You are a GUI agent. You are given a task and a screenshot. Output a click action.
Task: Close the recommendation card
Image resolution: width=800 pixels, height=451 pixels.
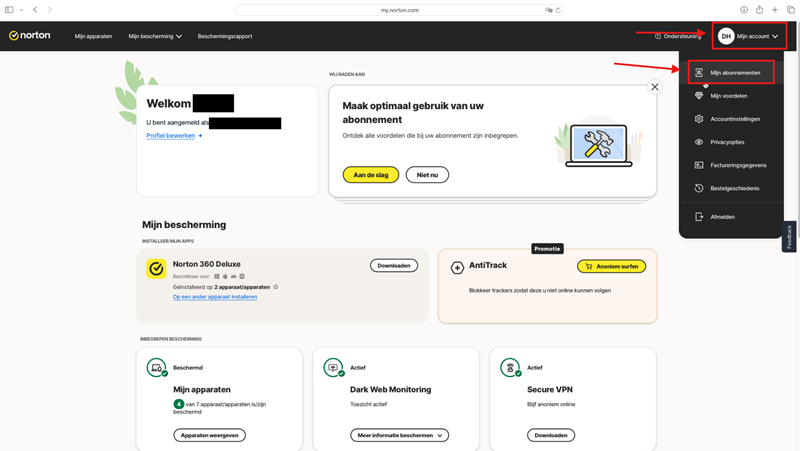pyautogui.click(x=655, y=87)
